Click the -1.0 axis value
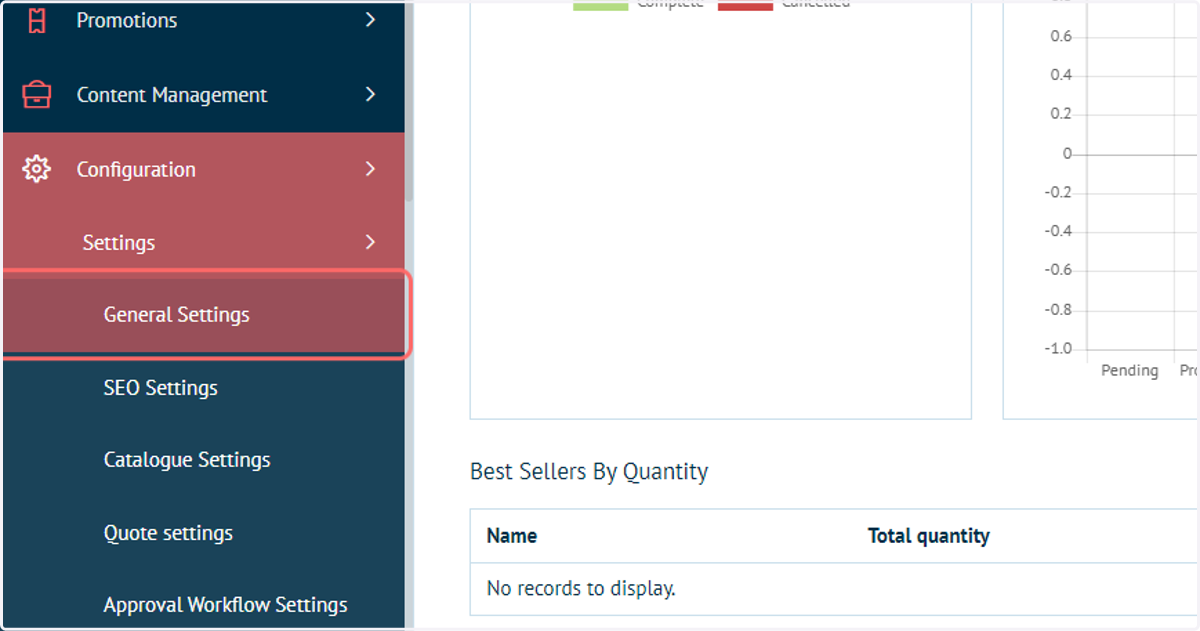Viewport: 1200px width, 631px height. pos(1058,349)
